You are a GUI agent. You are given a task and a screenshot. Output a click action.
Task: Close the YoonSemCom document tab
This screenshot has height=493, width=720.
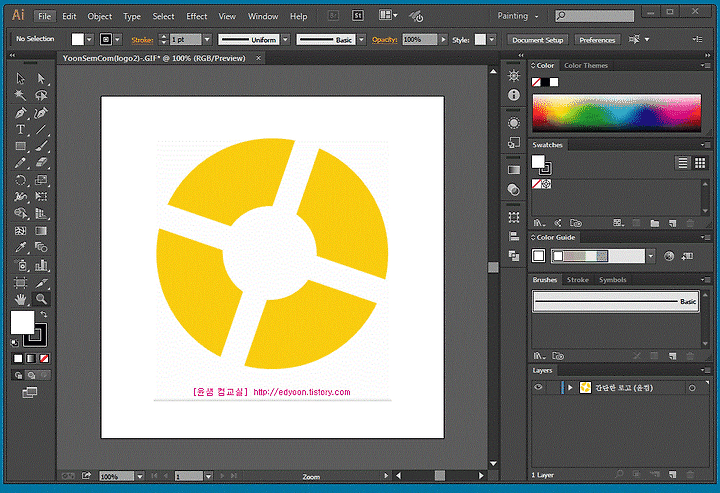pos(259,58)
